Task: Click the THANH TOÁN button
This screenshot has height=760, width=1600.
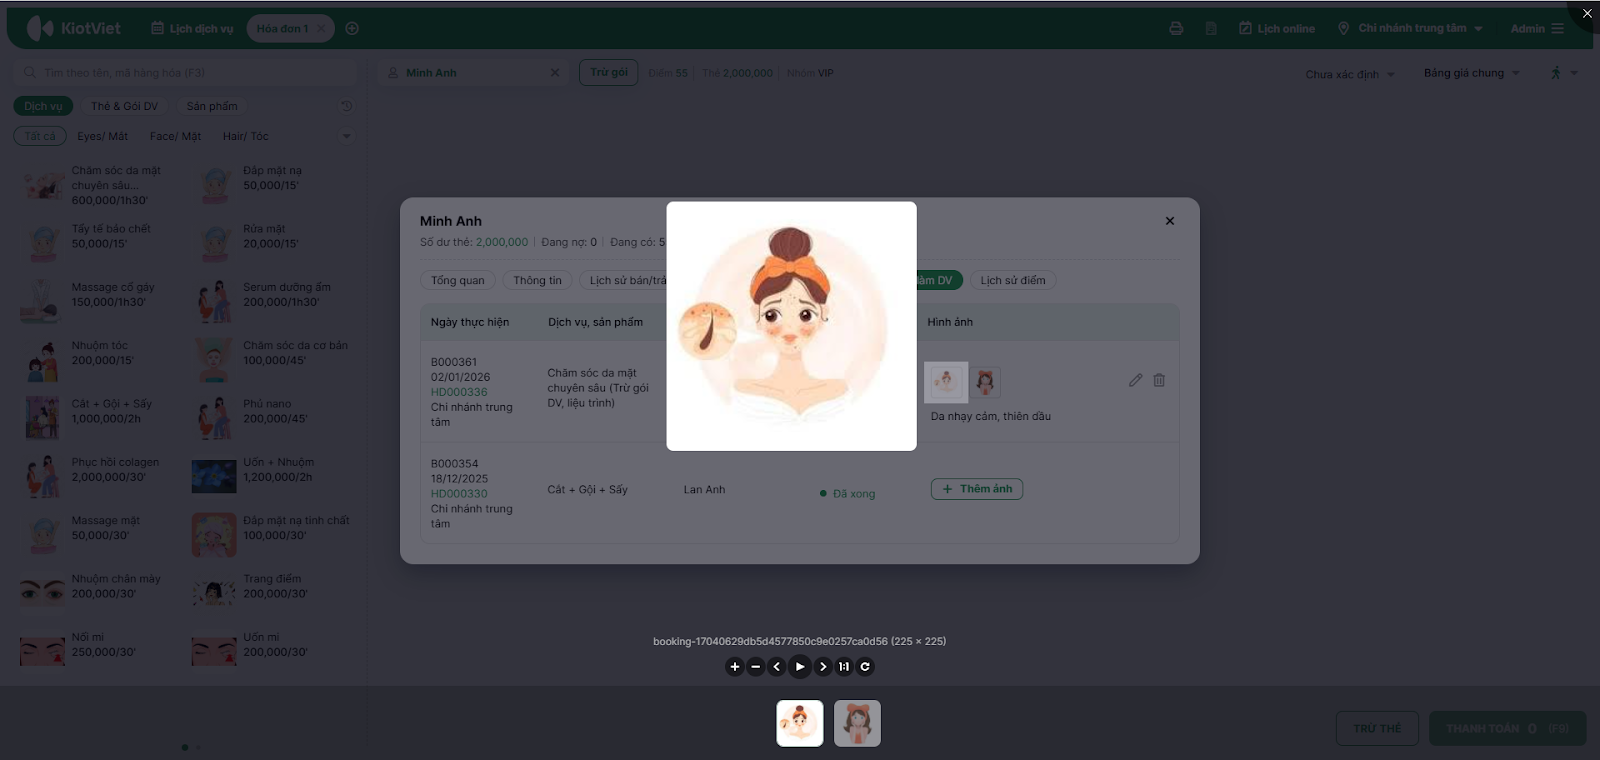Action: [x=1508, y=728]
